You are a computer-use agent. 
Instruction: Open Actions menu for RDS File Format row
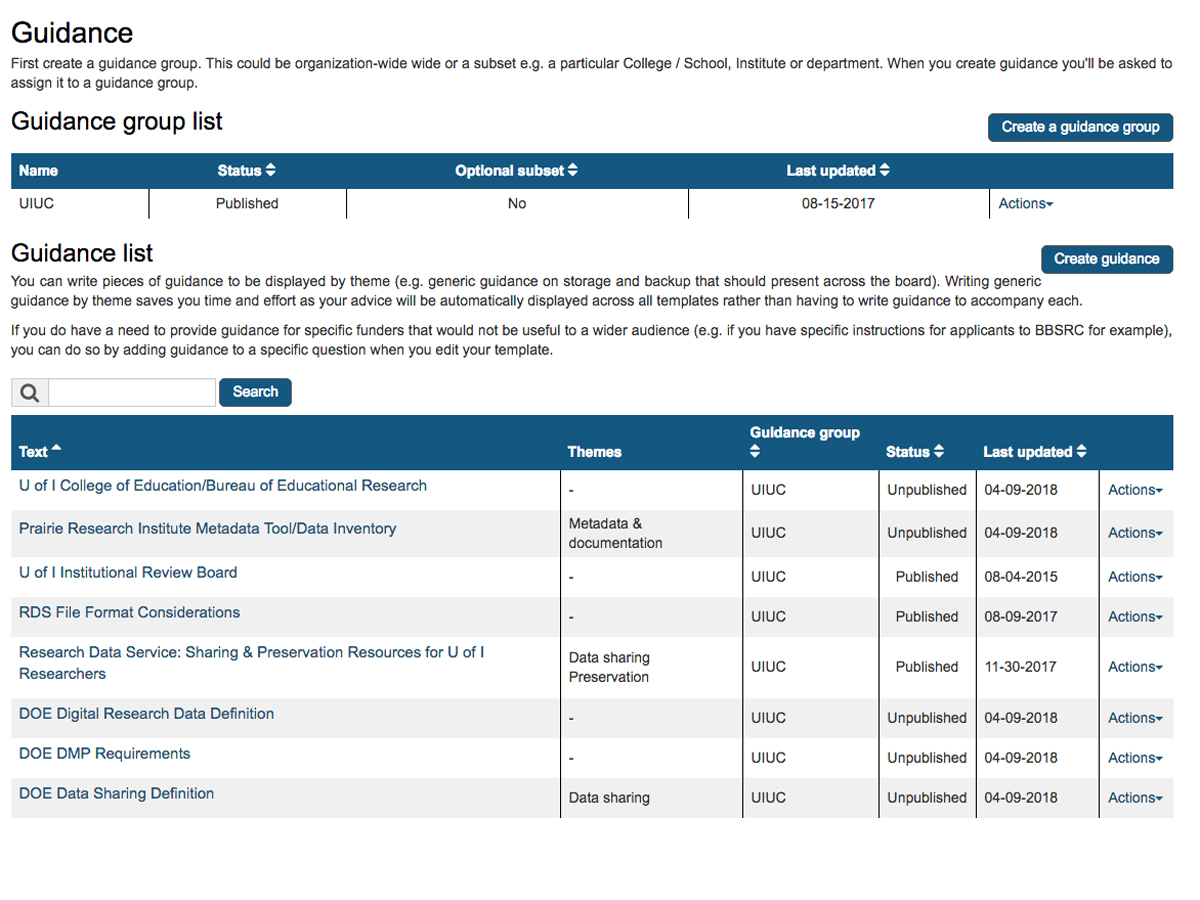[x=1135, y=617]
